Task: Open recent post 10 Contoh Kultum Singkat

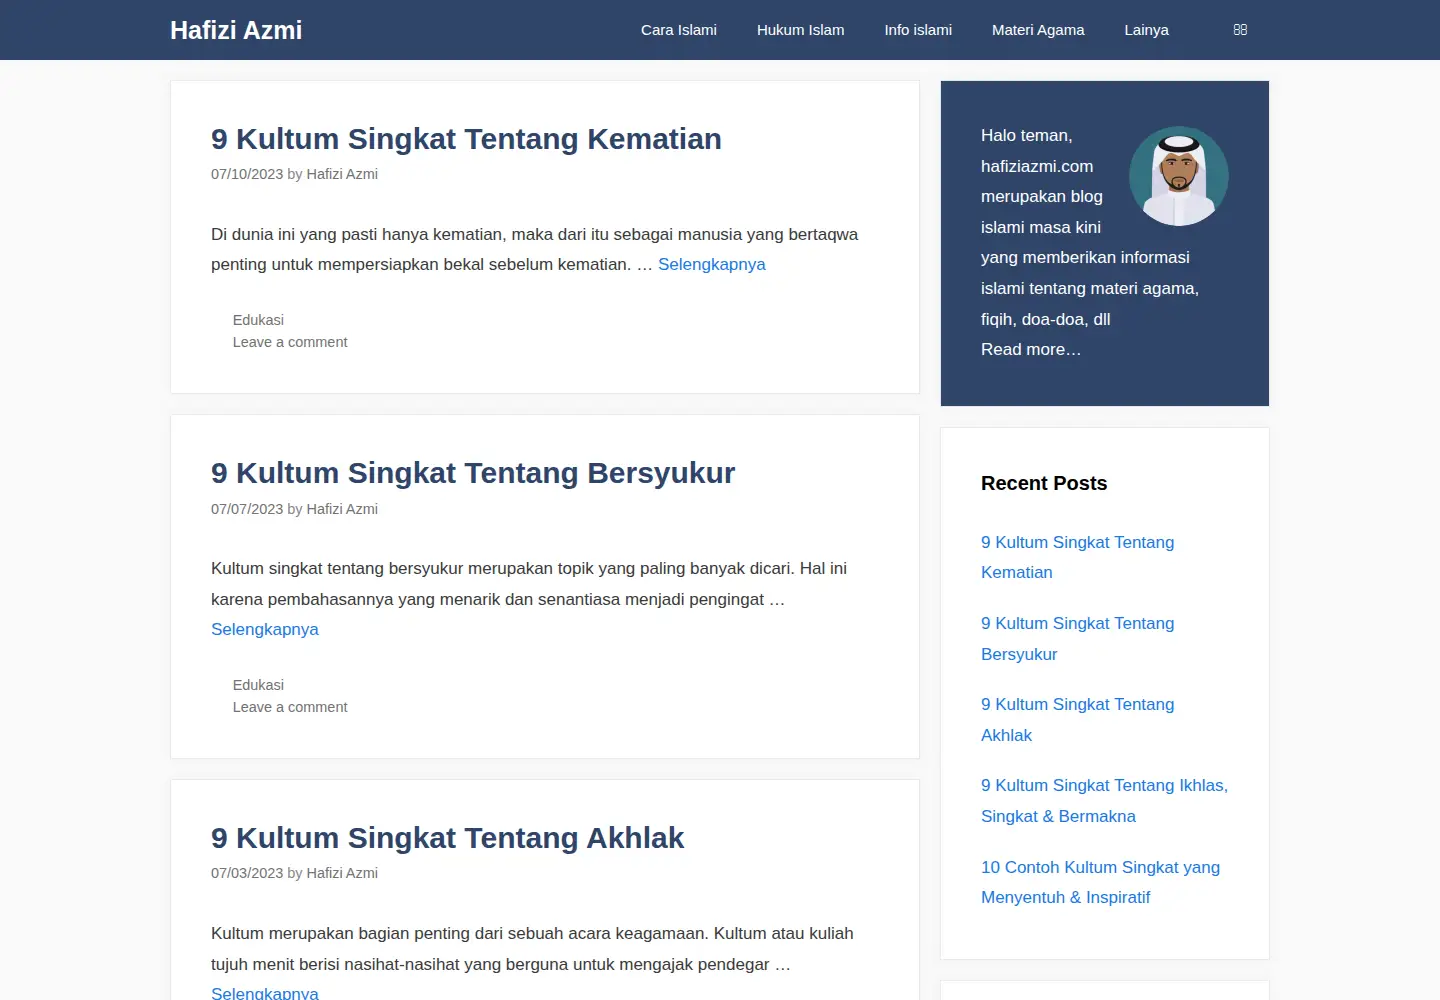Action: (x=1100, y=882)
